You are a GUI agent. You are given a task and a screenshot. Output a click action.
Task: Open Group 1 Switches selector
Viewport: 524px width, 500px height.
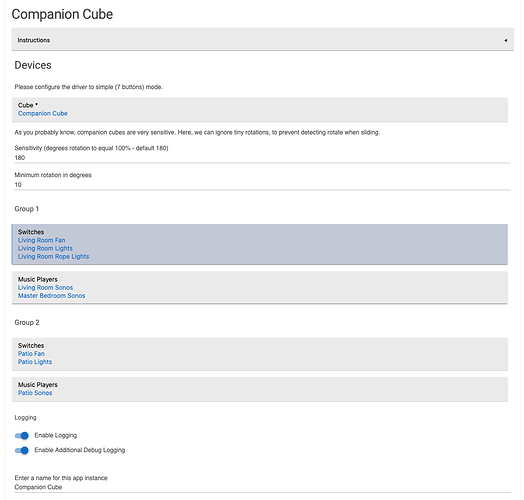(x=260, y=244)
